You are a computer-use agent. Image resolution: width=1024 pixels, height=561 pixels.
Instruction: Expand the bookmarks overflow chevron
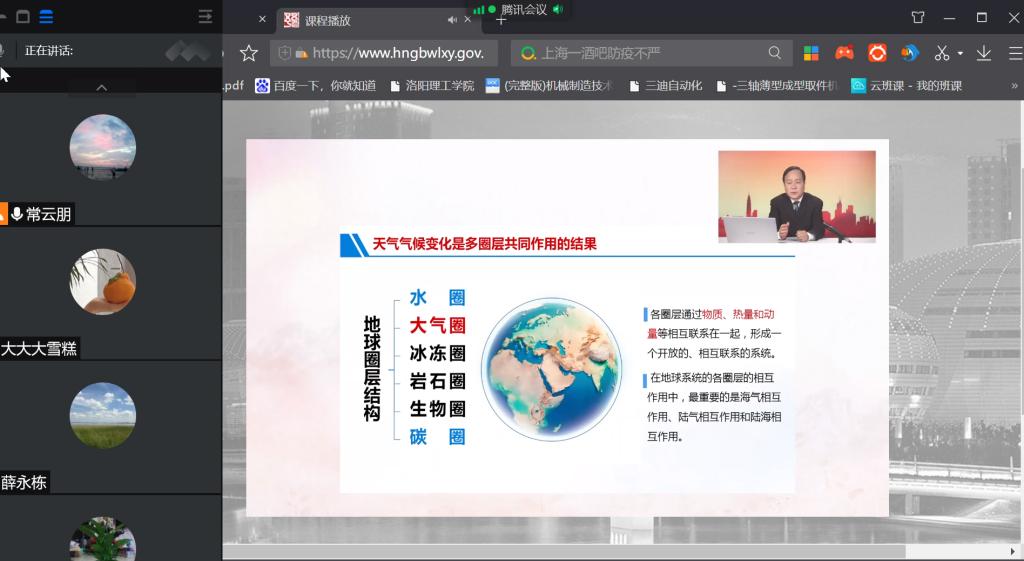tap(1014, 86)
